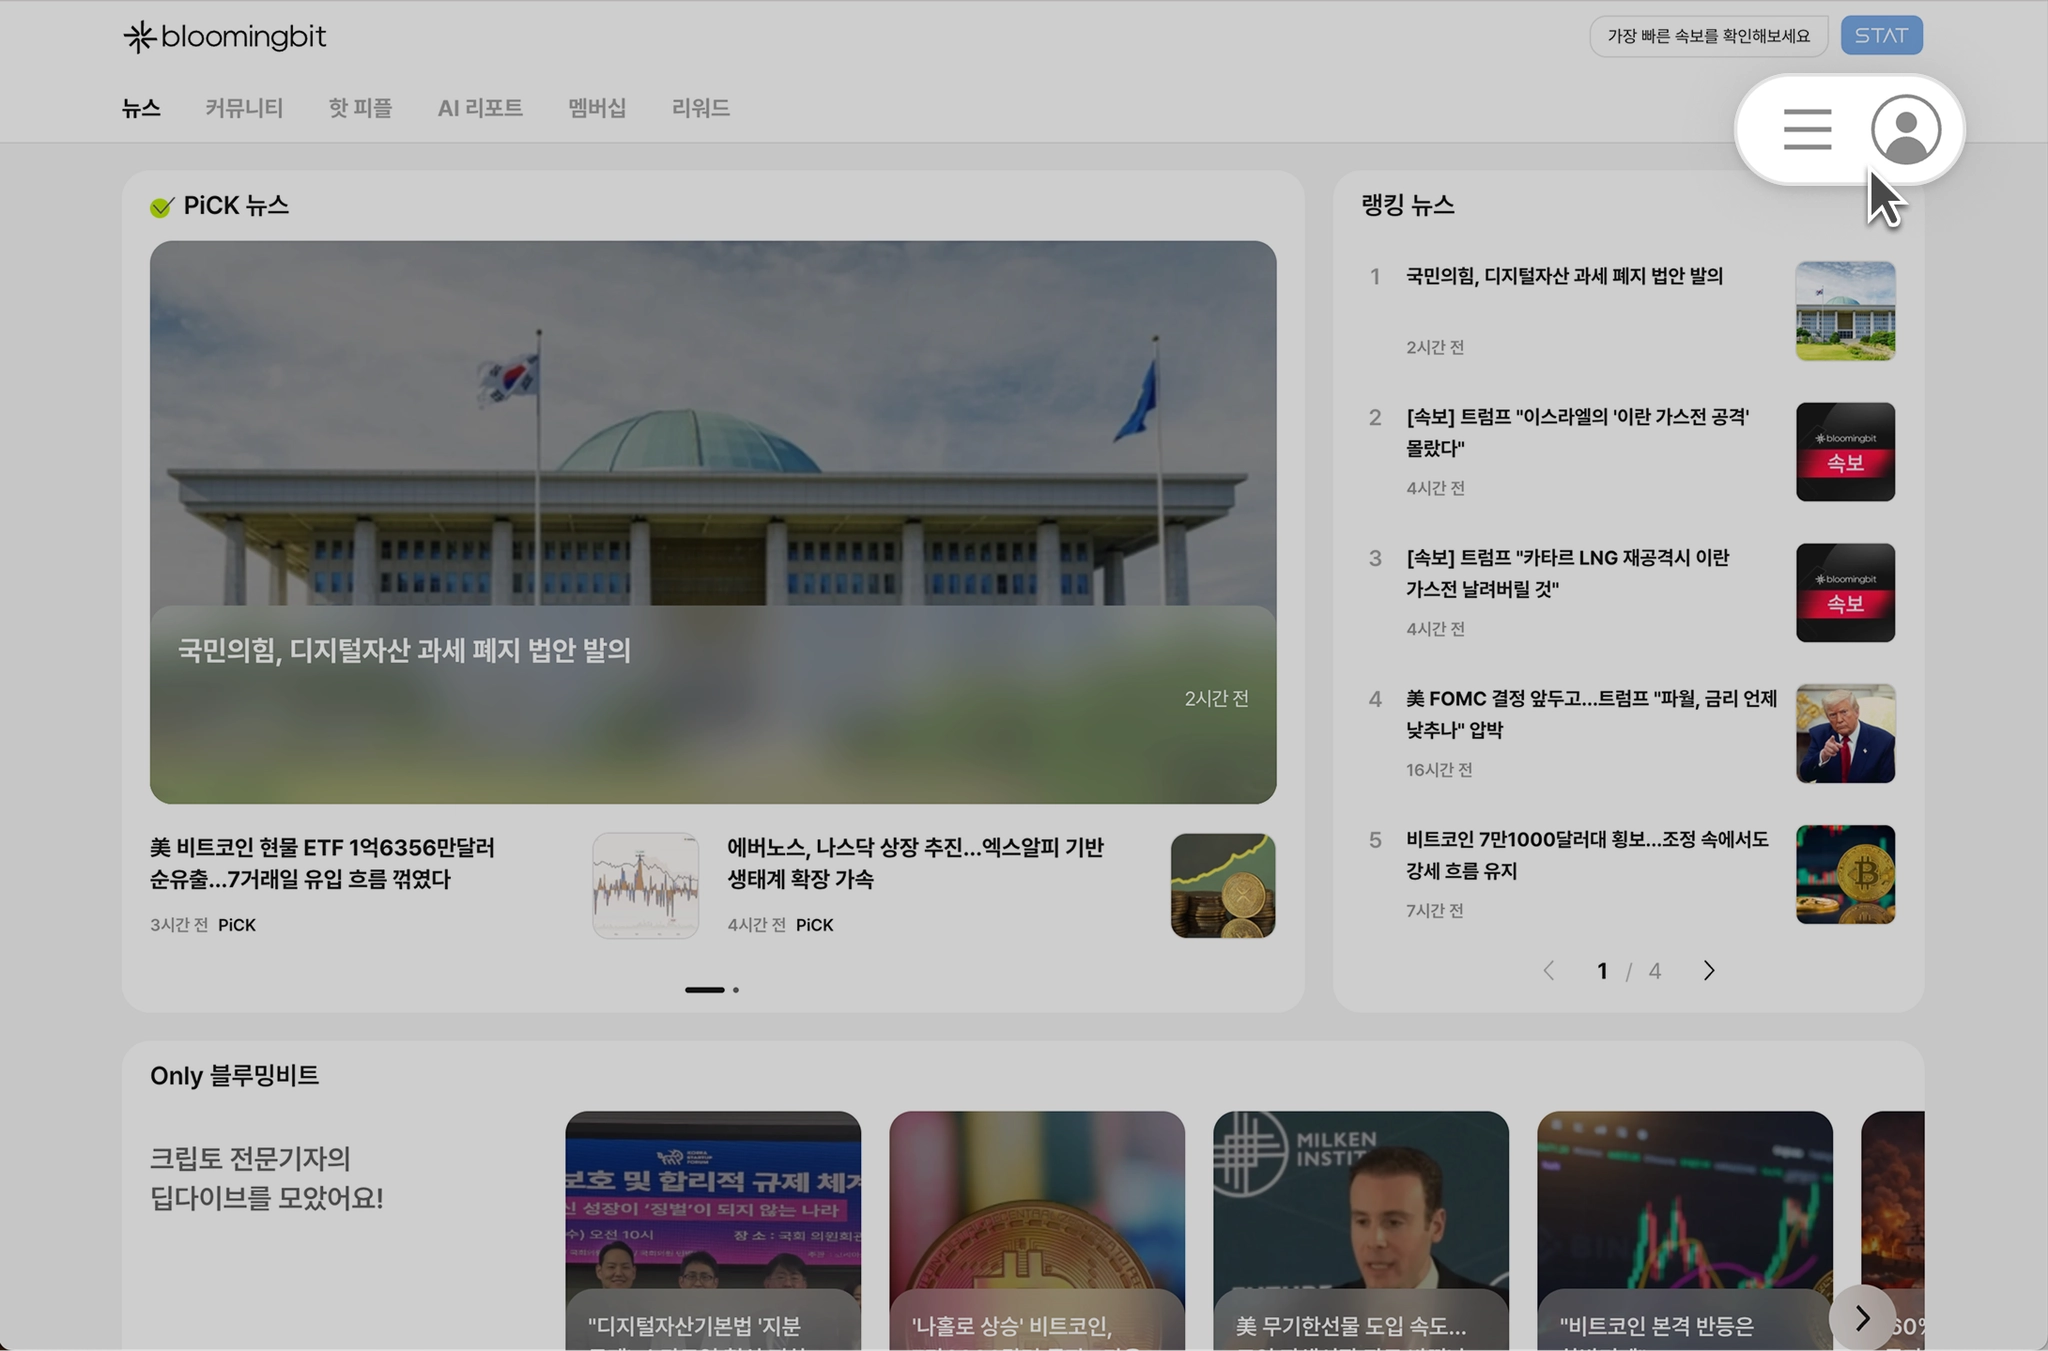Open the AI 리포트 tab
The width and height of the screenshot is (2048, 1351).
coord(480,108)
